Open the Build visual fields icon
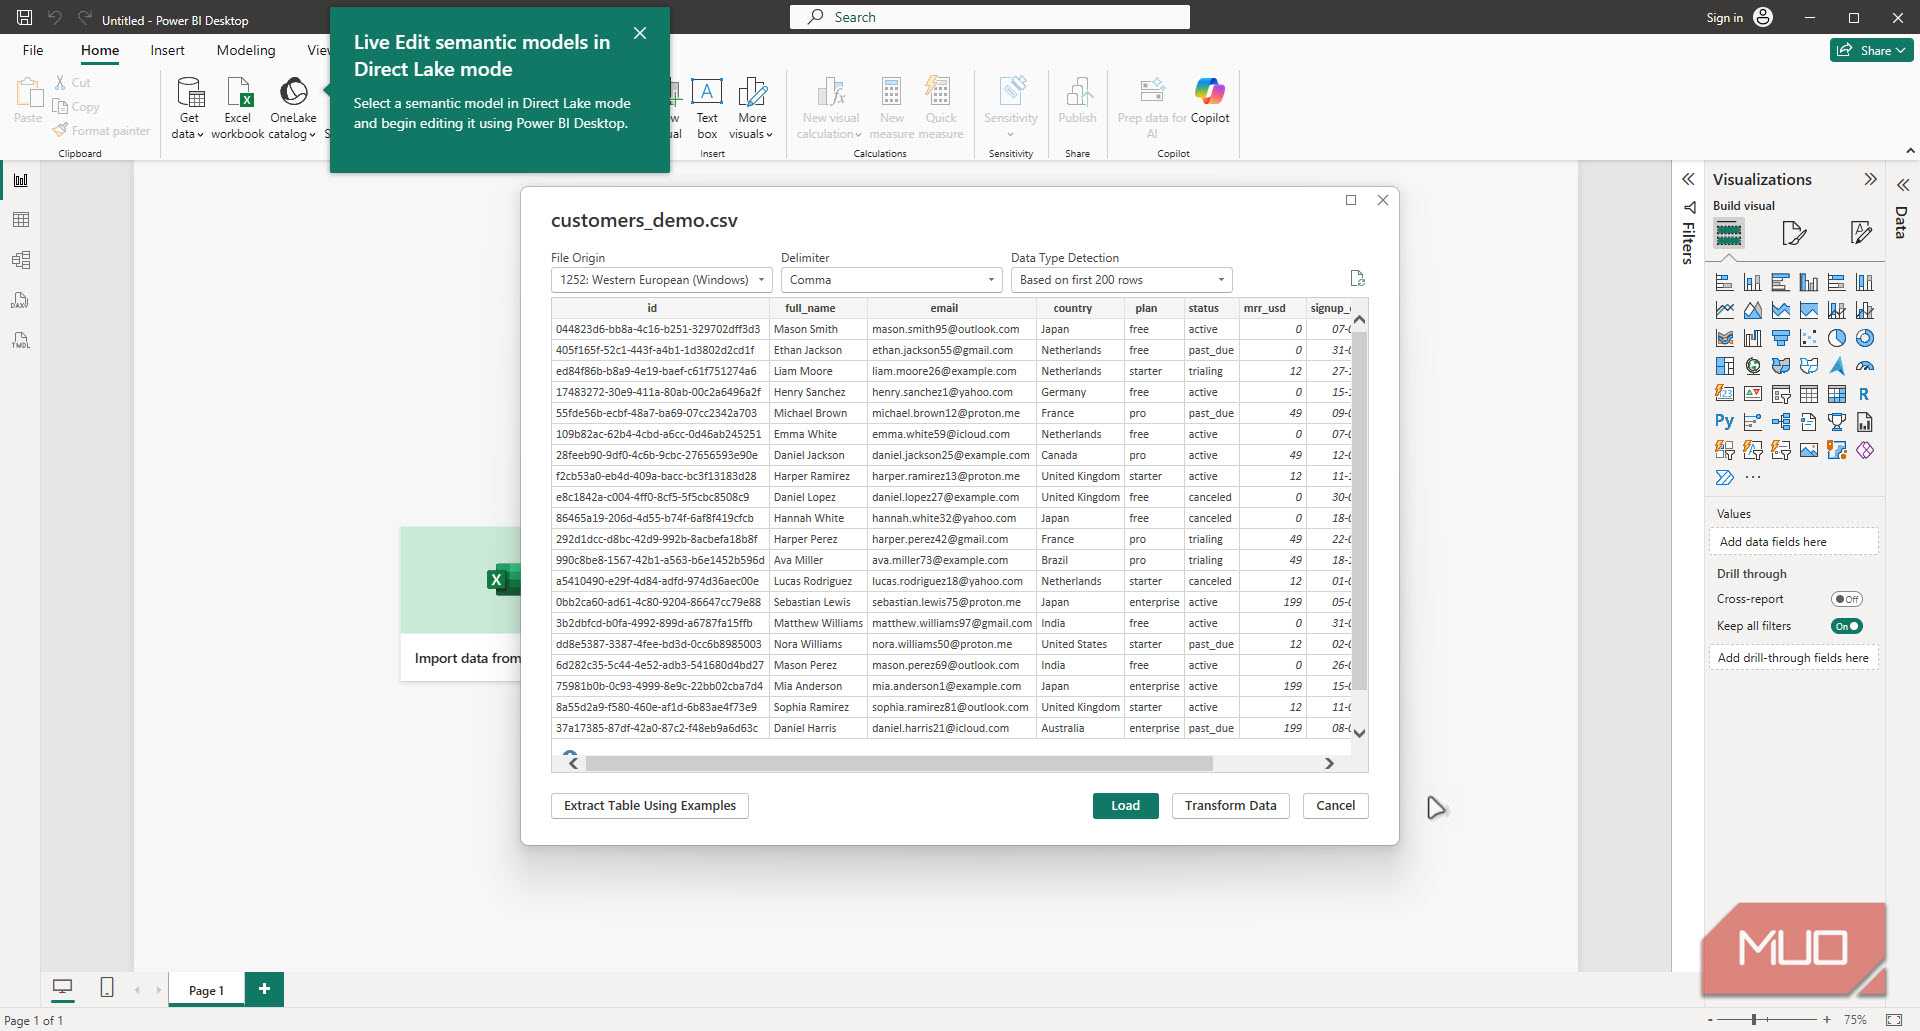Screen dimensions: 1920x1031 [x=1728, y=234]
